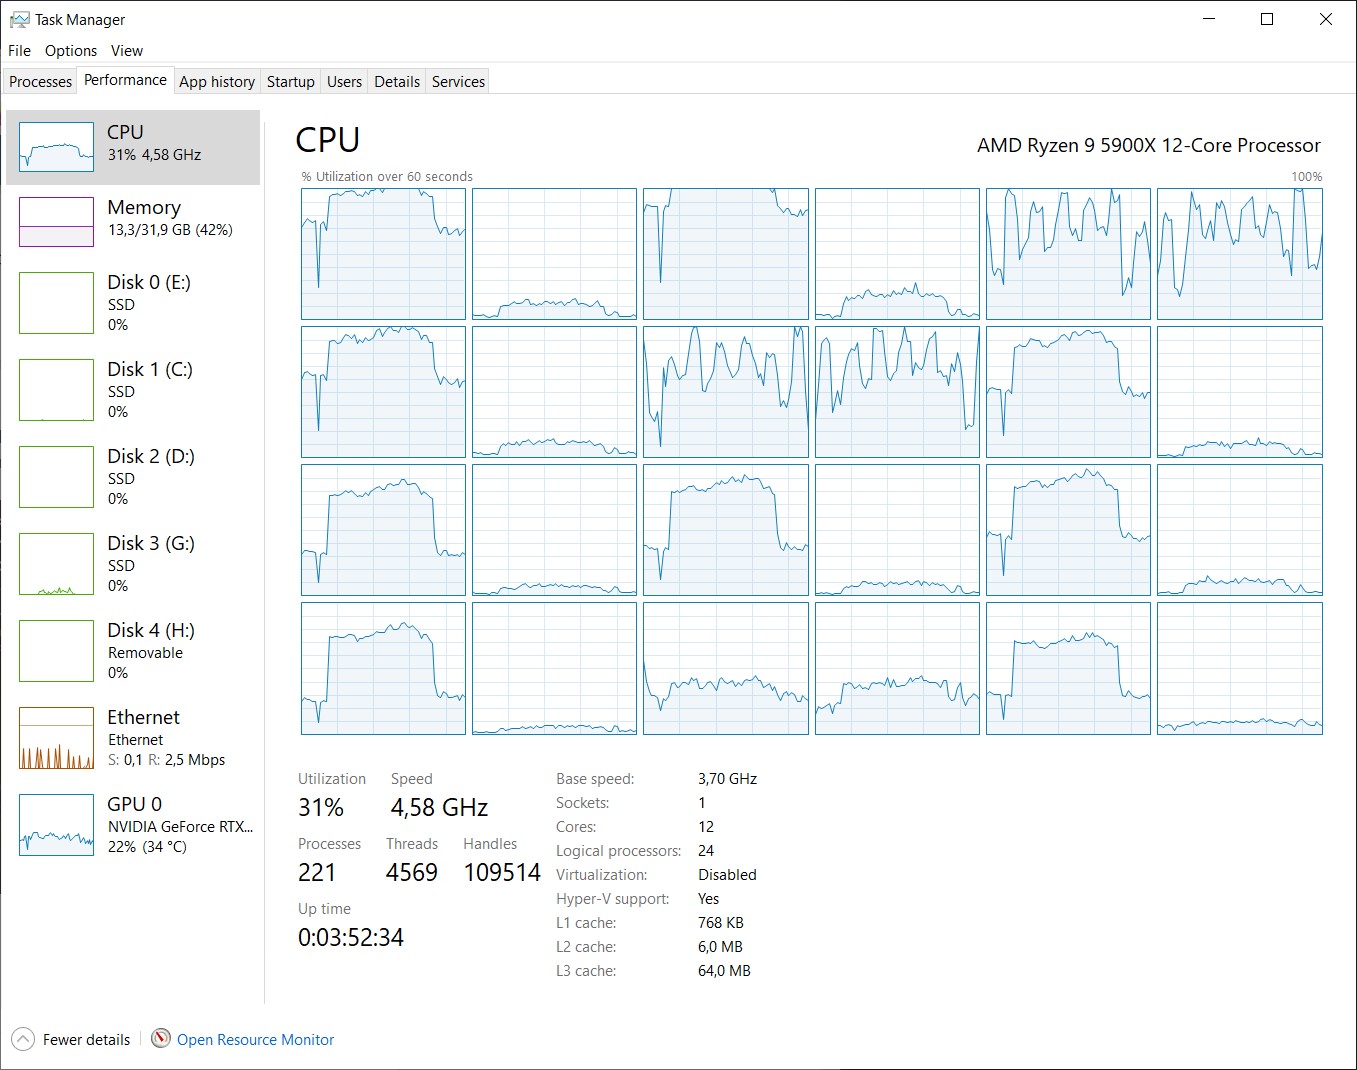Open the Options menu
1357x1070 pixels.
pyautogui.click(x=71, y=51)
